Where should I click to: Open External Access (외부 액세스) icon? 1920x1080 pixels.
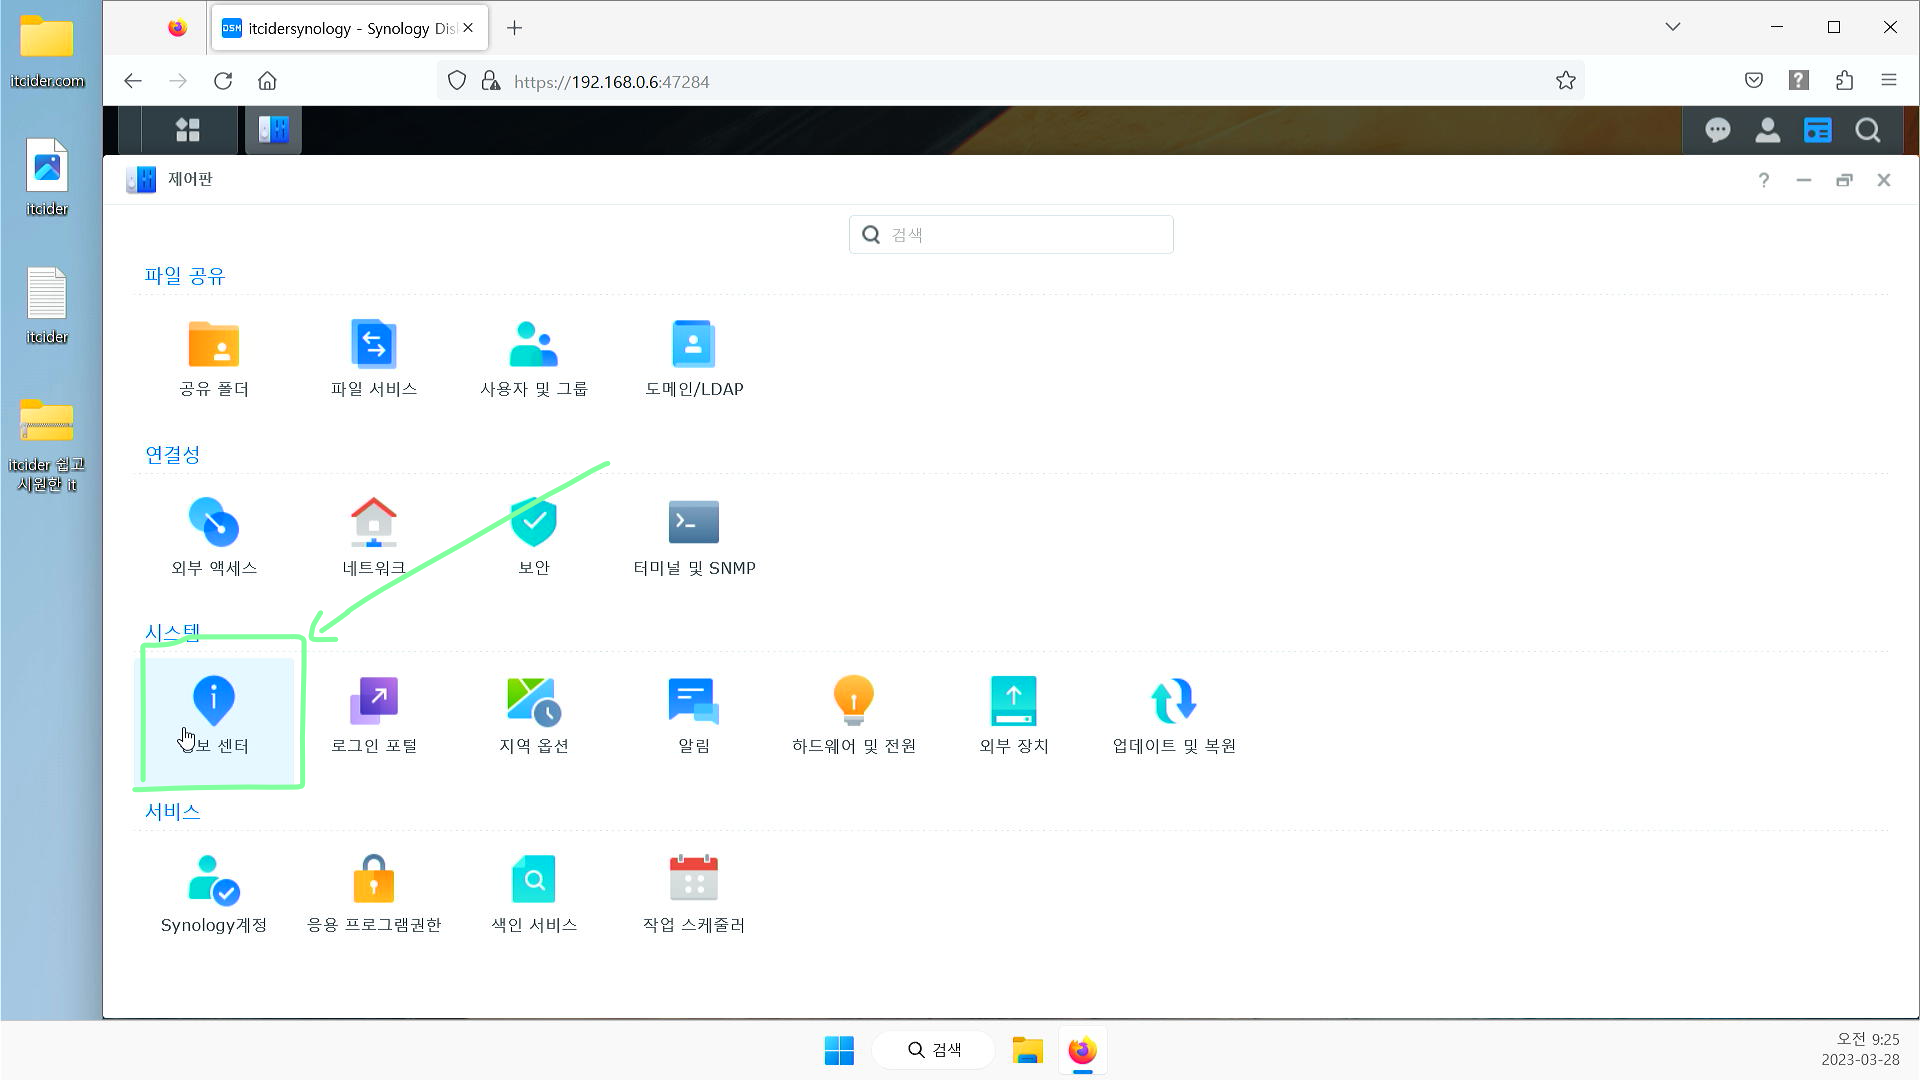point(213,523)
